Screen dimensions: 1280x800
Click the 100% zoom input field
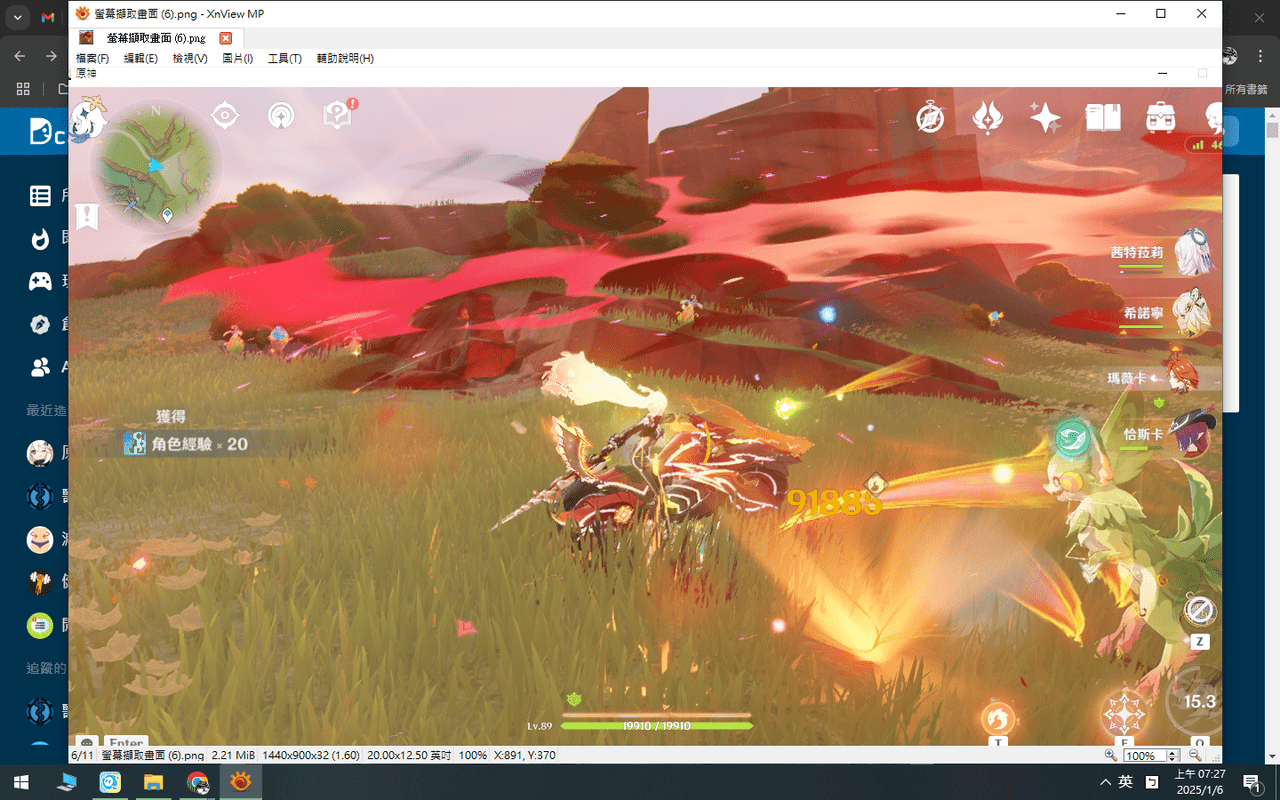[x=1143, y=755]
